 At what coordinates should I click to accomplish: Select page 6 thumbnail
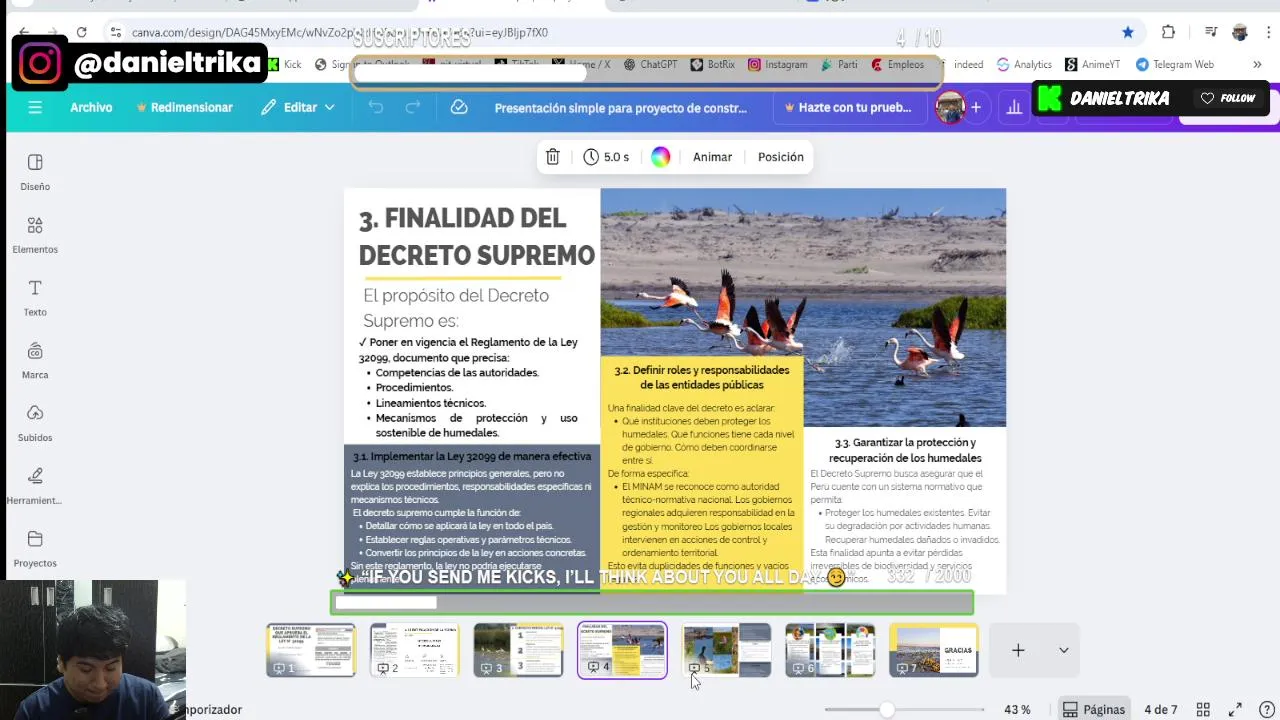coord(830,650)
